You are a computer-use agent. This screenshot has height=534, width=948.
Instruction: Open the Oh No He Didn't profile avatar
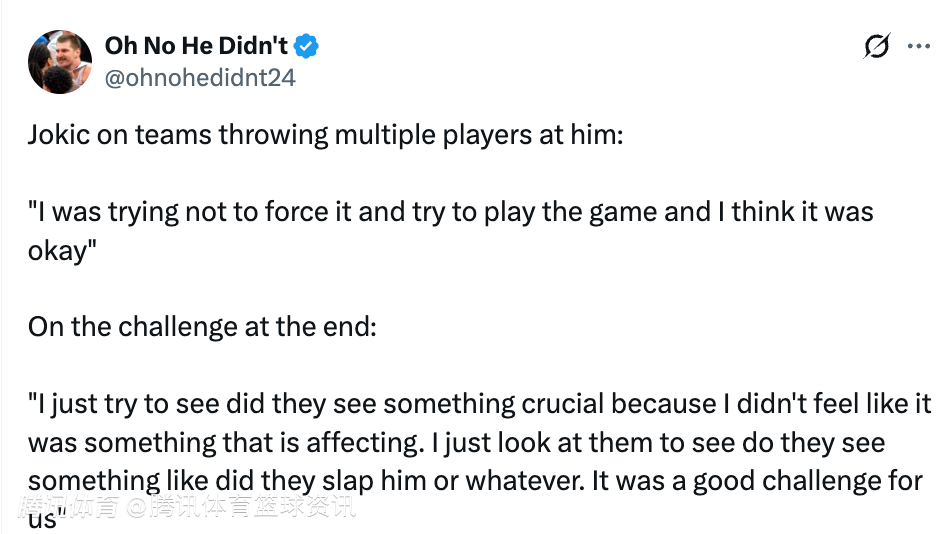click(x=60, y=61)
